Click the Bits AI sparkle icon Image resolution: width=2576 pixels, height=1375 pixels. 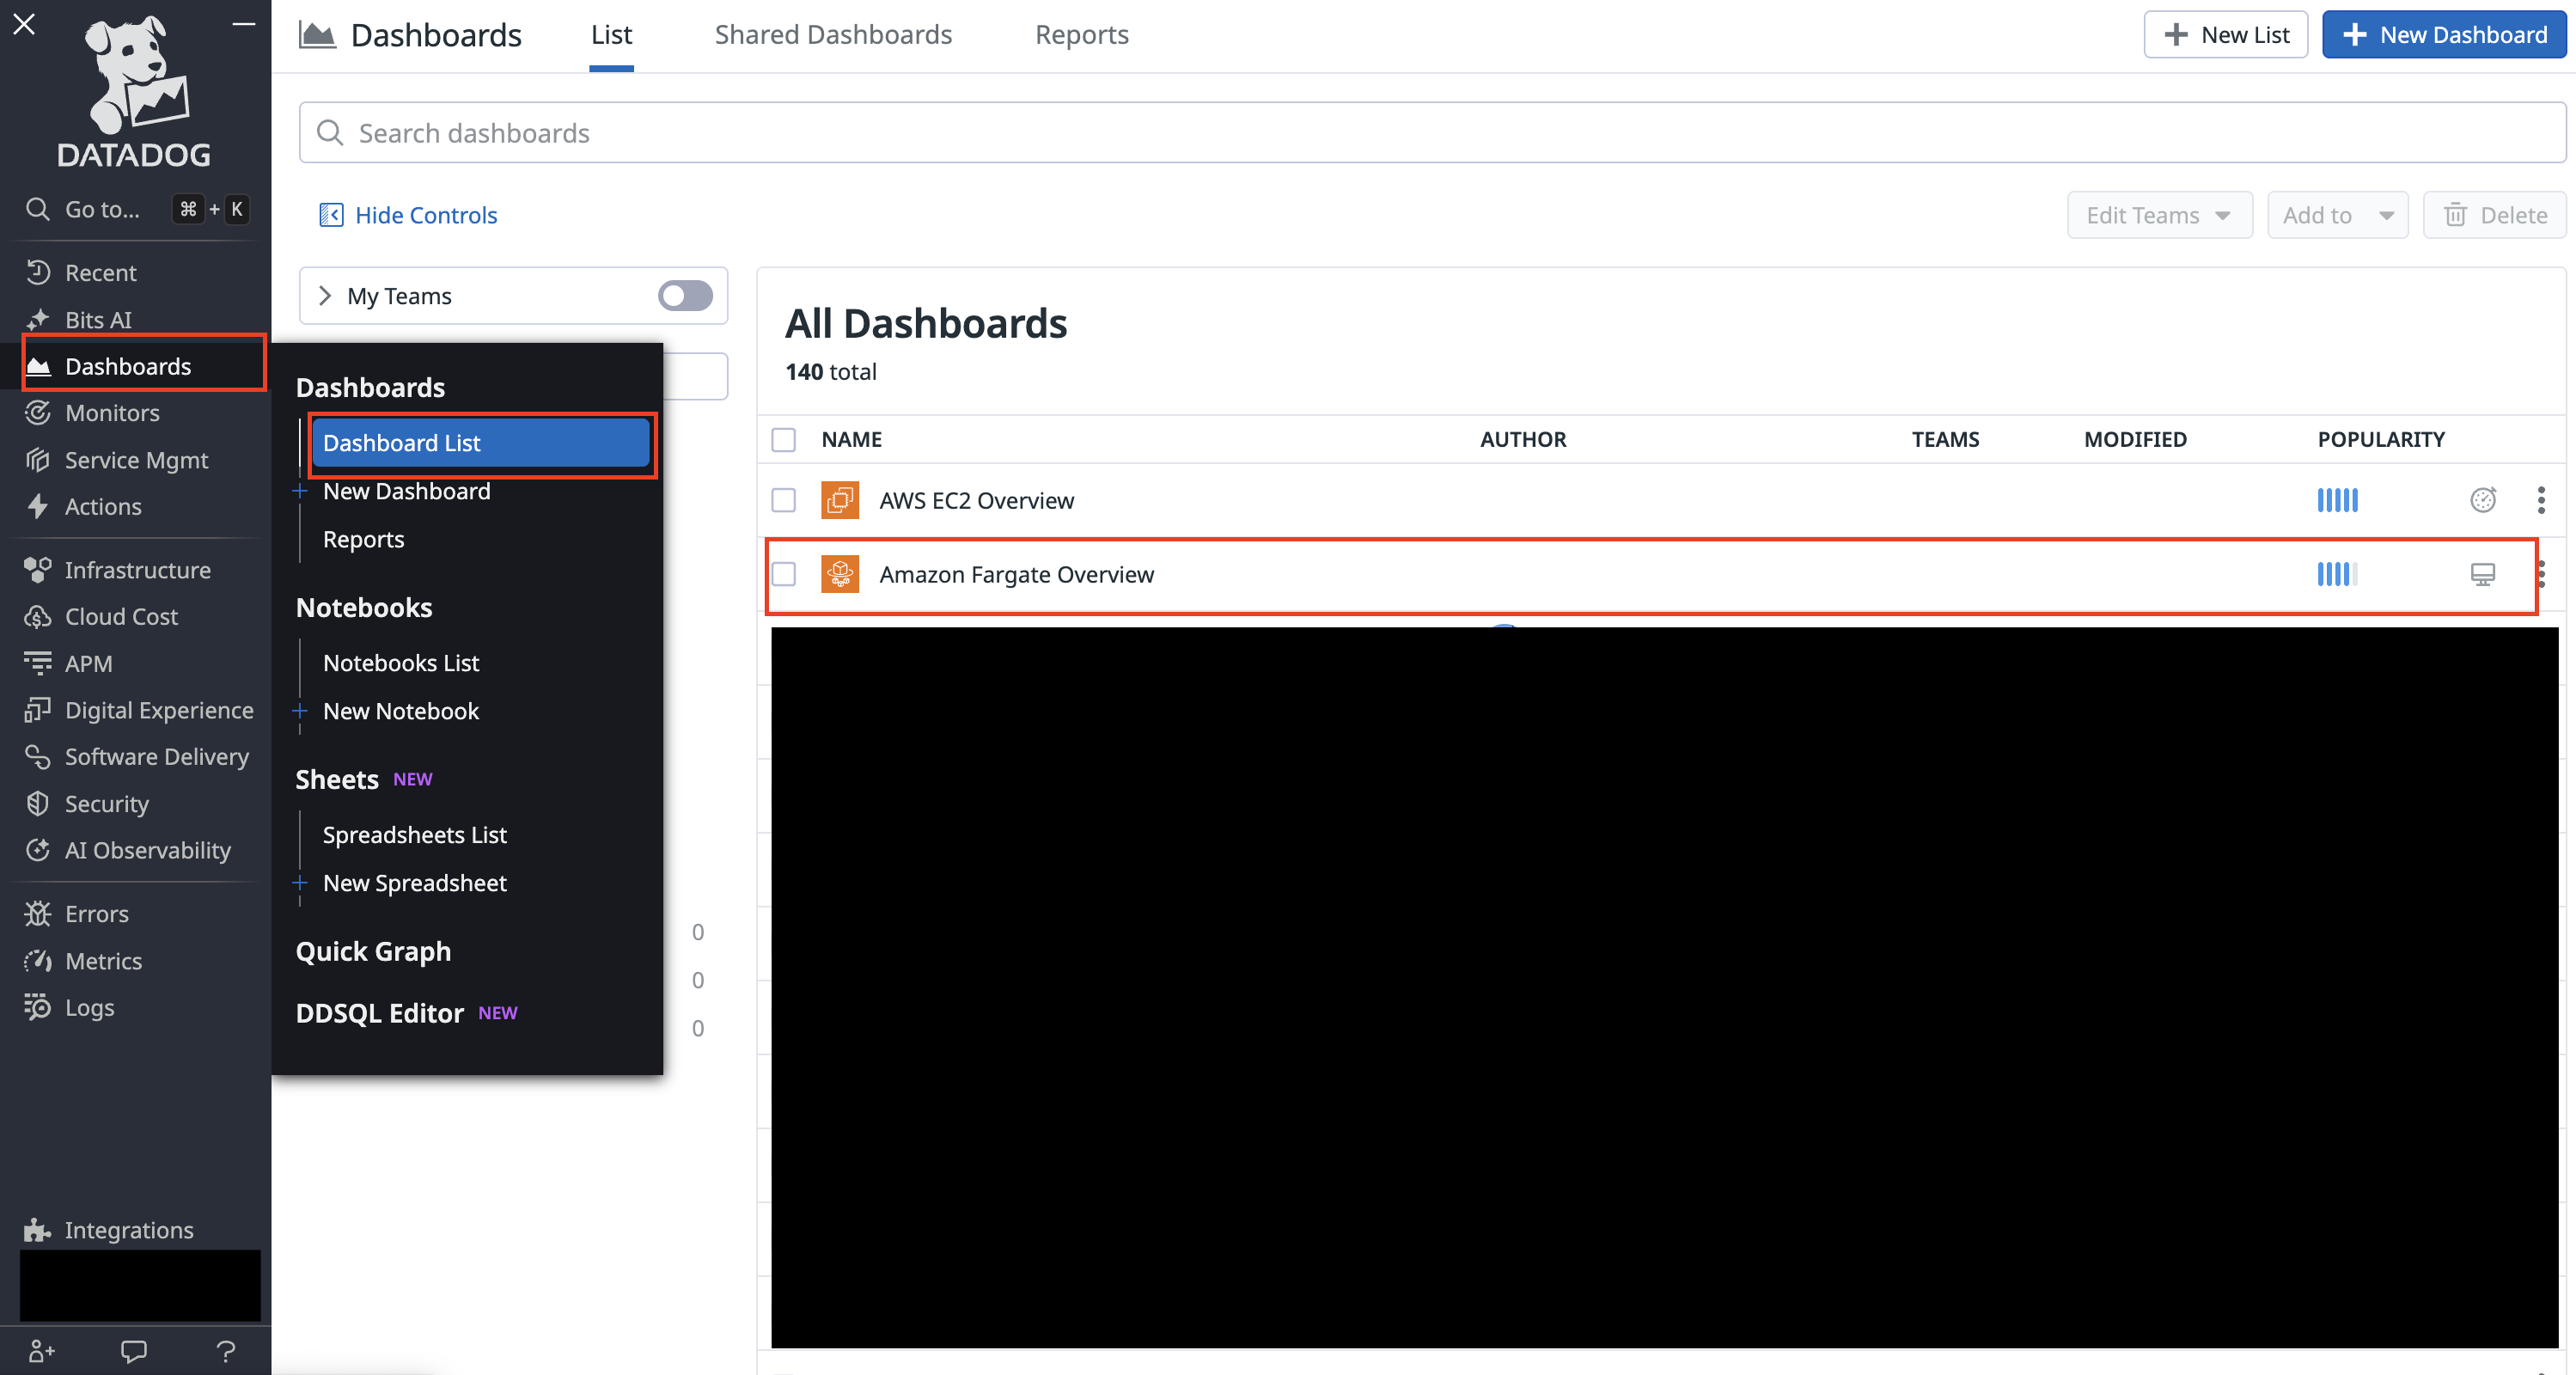[x=38, y=320]
